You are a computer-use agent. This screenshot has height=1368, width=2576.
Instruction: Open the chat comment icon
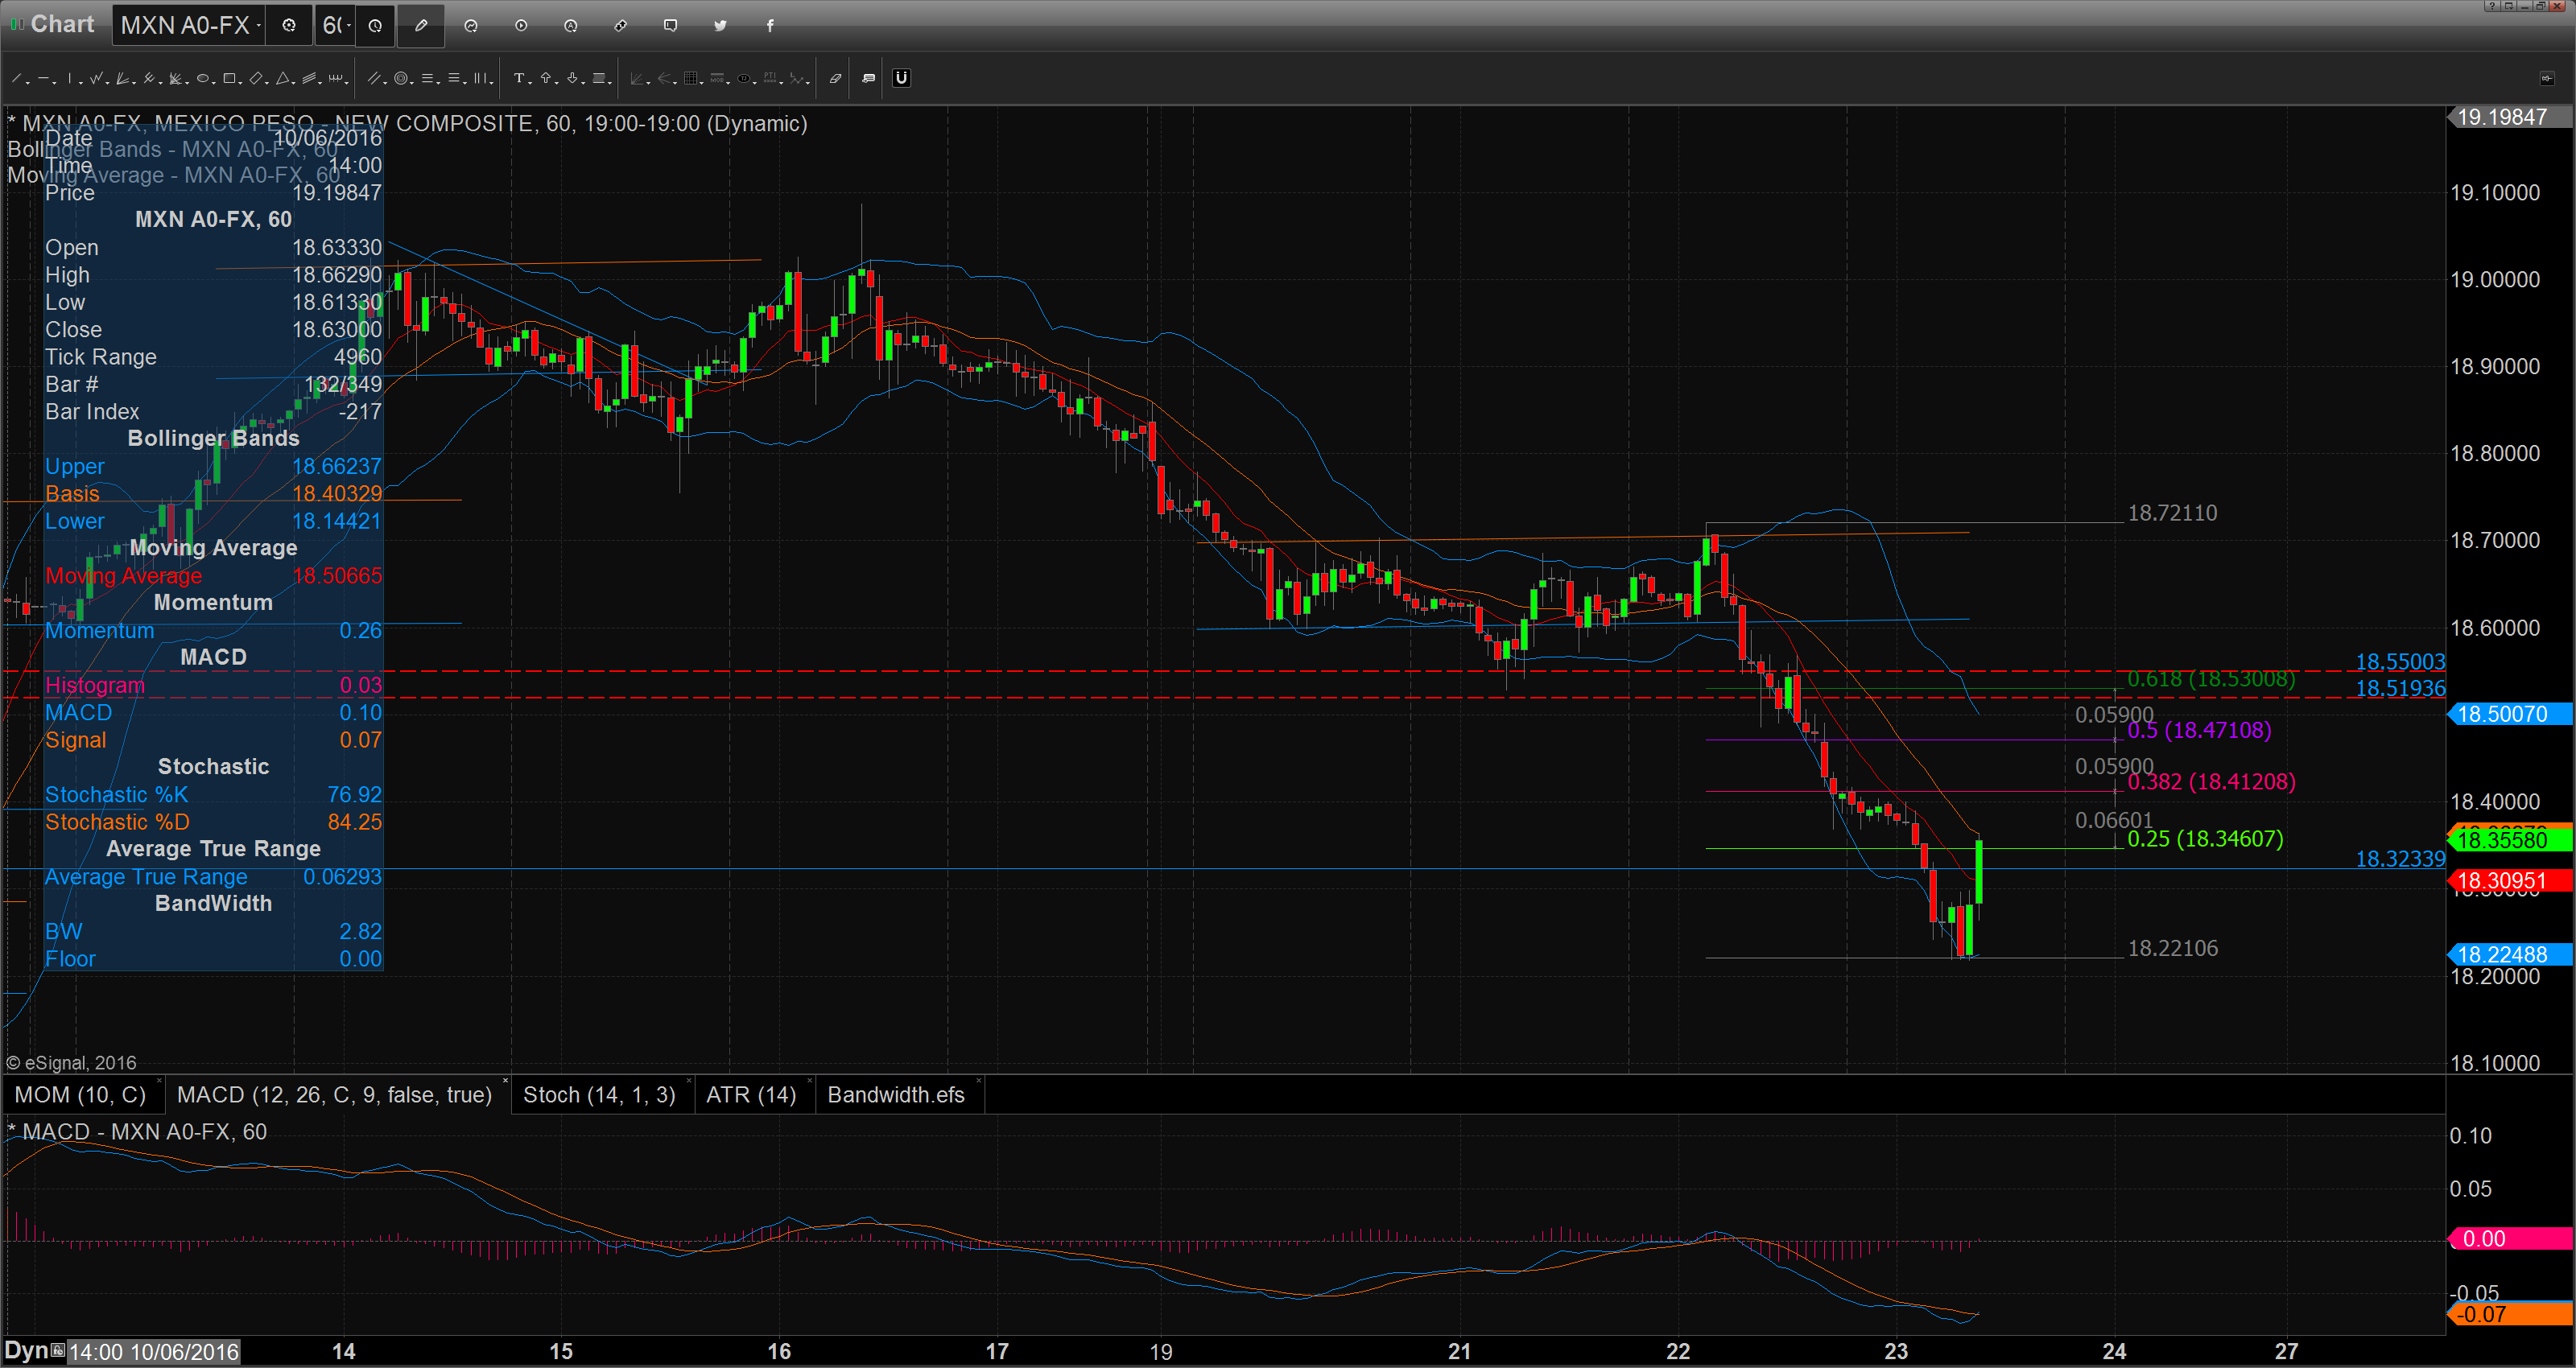click(x=671, y=25)
